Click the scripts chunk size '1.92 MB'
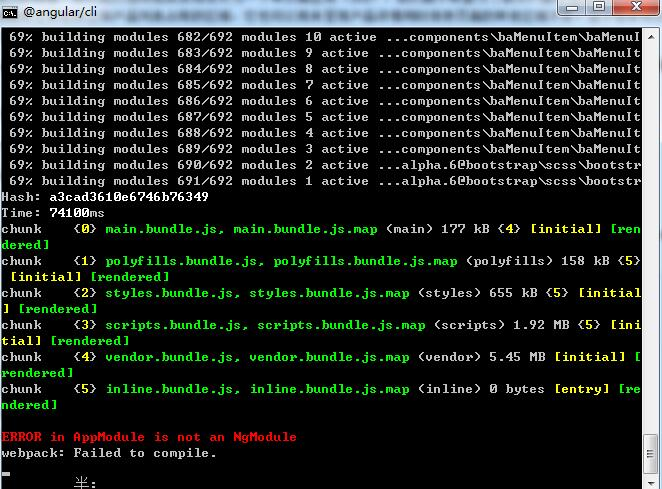 tap(541, 325)
